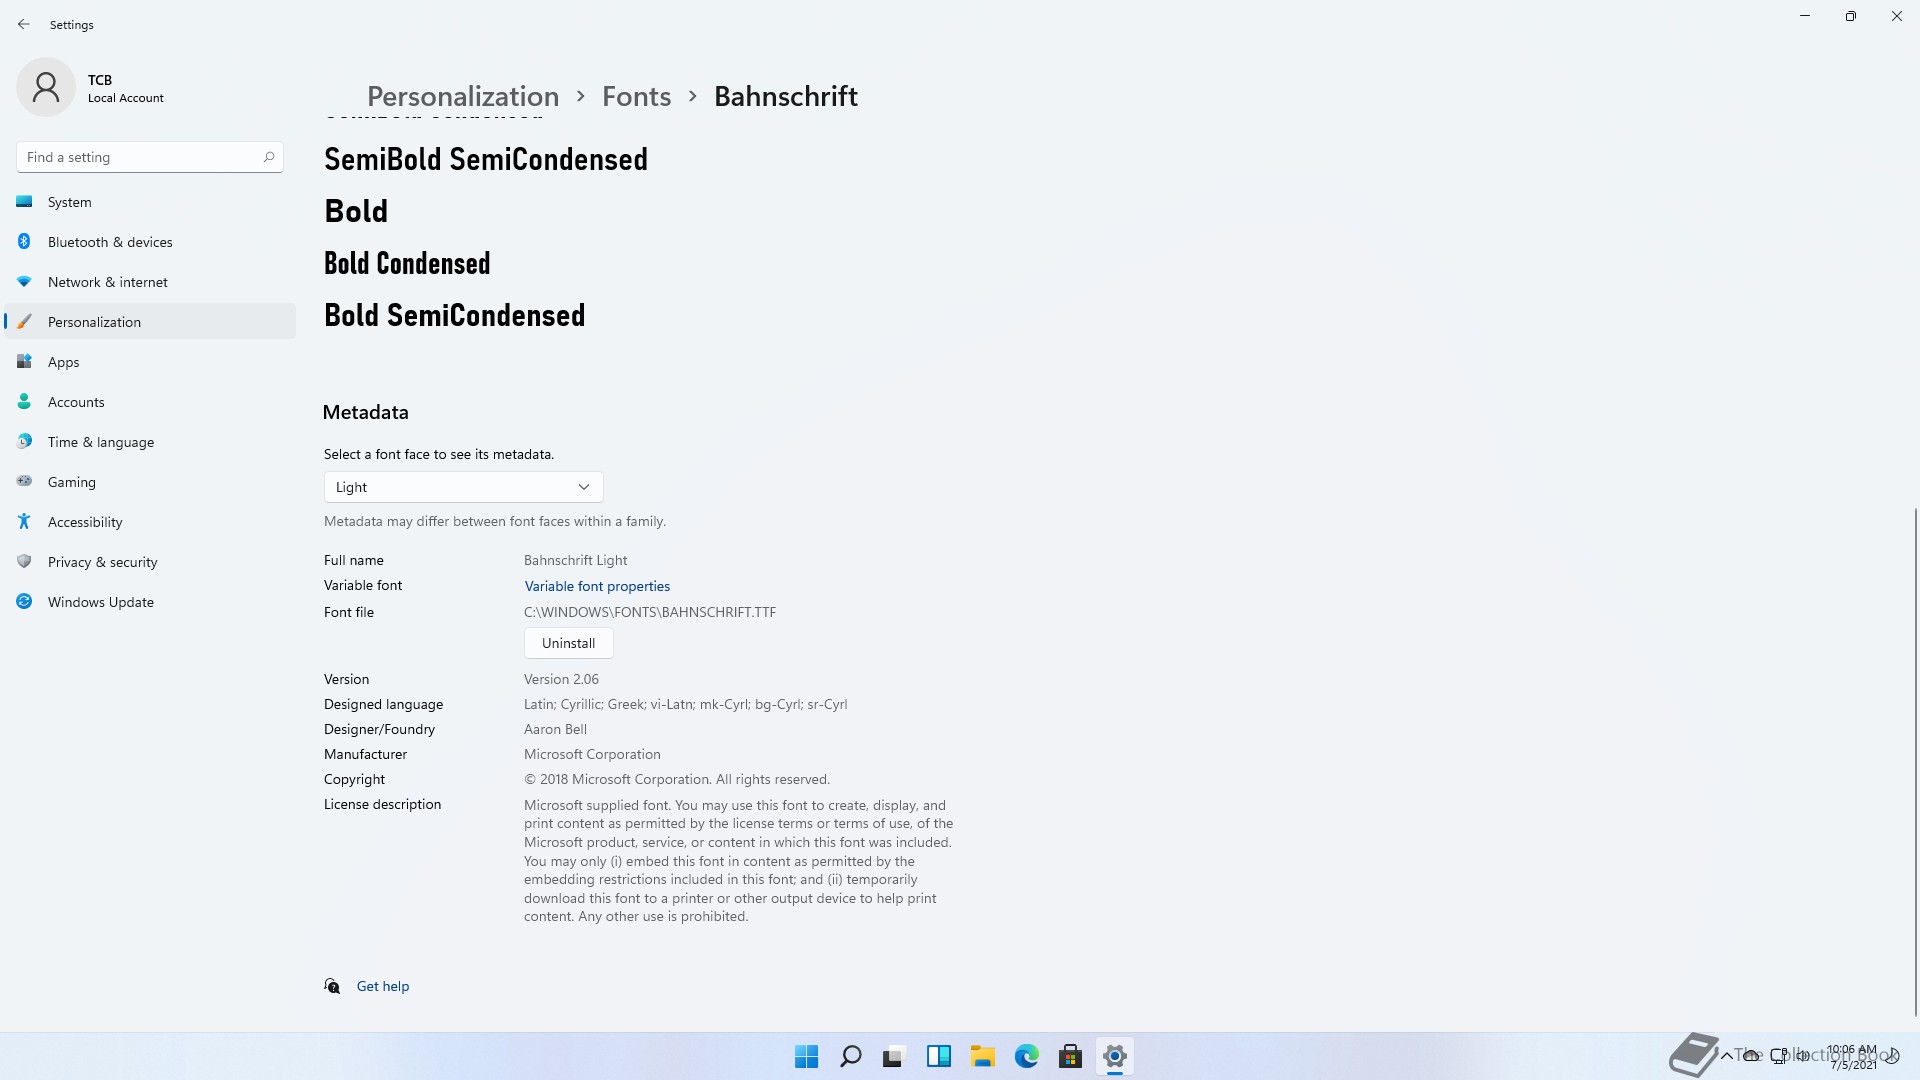Click the Personalization paintbrush icon
The height and width of the screenshot is (1080, 1920).
tap(24, 322)
